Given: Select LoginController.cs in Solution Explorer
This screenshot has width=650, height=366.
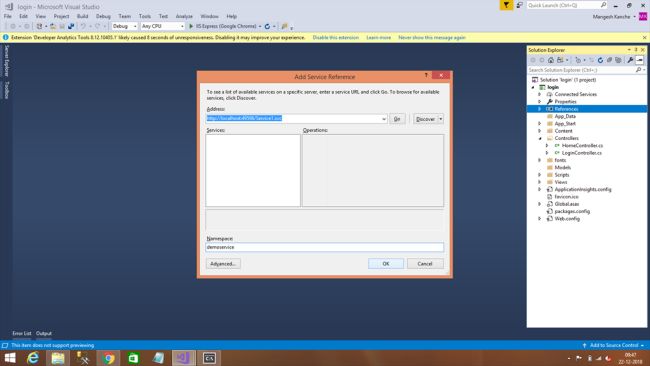Looking at the screenshot, I should click(582, 153).
